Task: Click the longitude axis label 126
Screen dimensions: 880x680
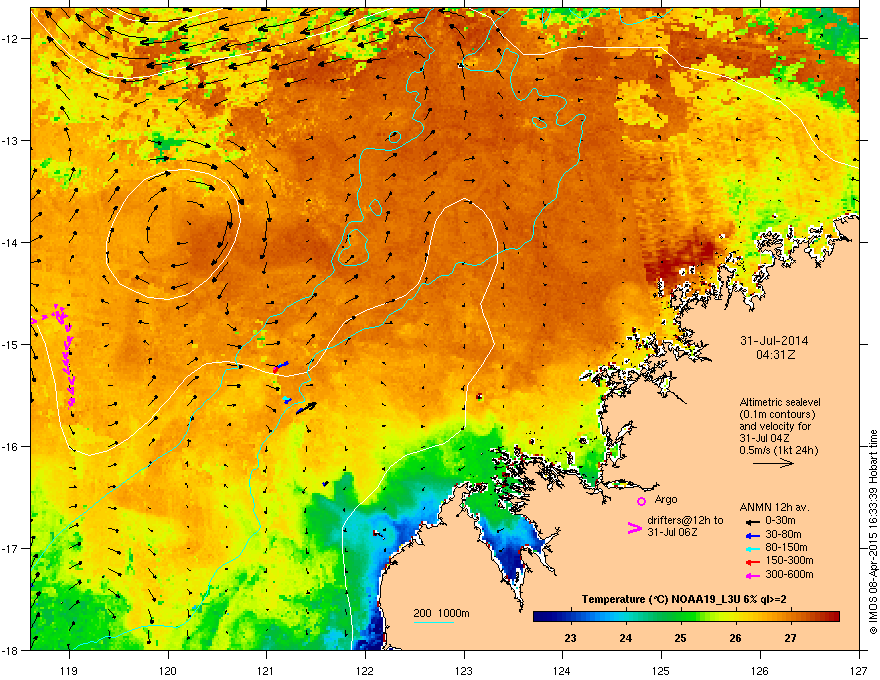Action: click(x=760, y=670)
